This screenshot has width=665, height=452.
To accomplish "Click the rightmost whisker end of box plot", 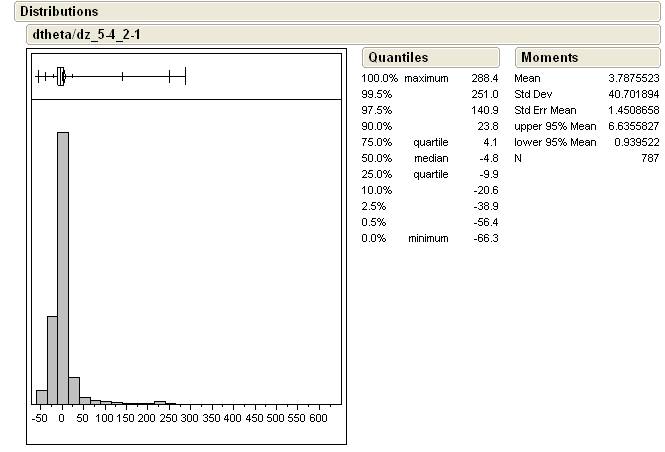I will tap(186, 76).
